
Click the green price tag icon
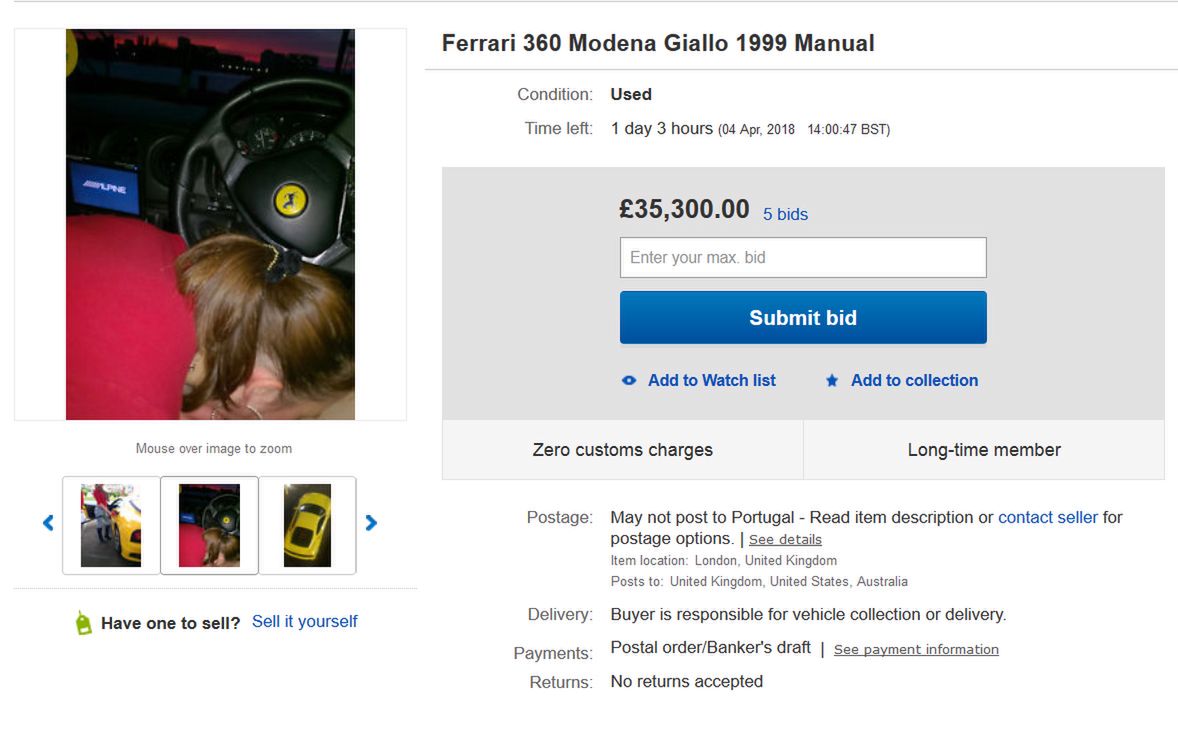(x=83, y=623)
